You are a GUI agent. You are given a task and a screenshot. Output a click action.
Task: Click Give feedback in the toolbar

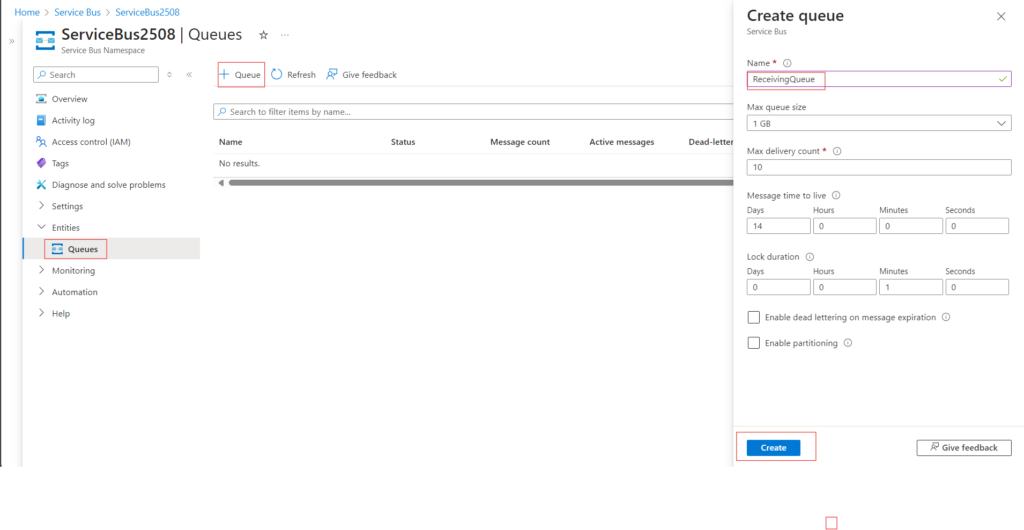(x=361, y=74)
